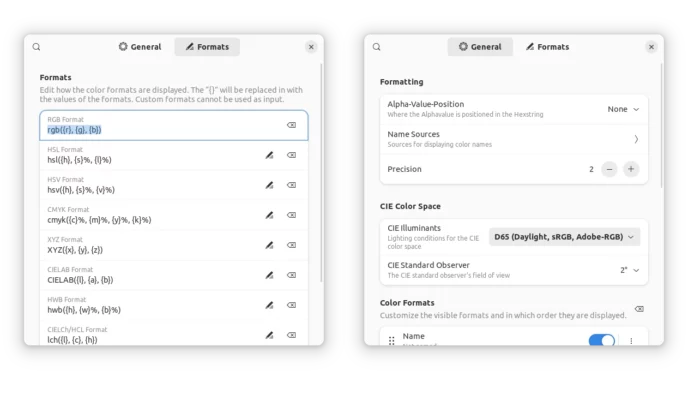
Task: Click the search icon in the right window
Action: click(x=377, y=47)
